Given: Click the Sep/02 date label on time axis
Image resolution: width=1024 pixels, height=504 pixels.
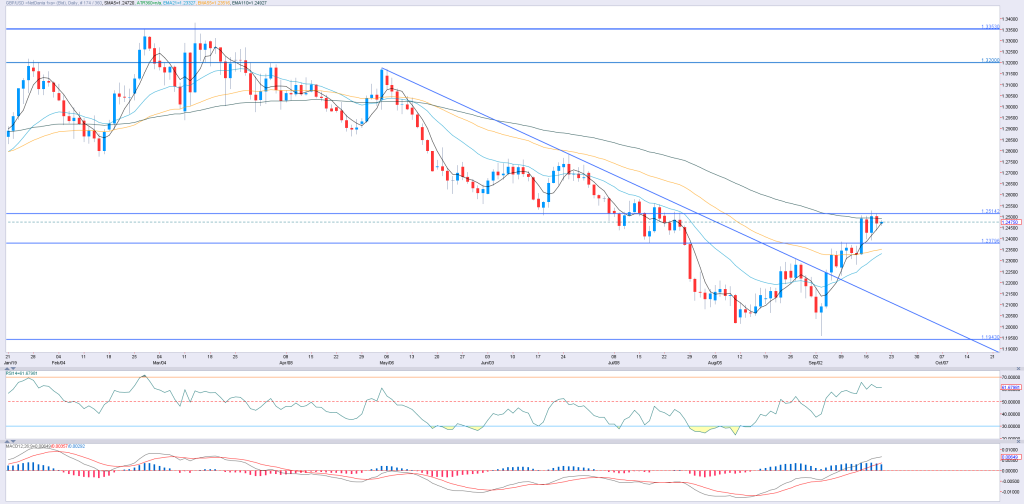Looking at the screenshot, I should tap(816, 361).
